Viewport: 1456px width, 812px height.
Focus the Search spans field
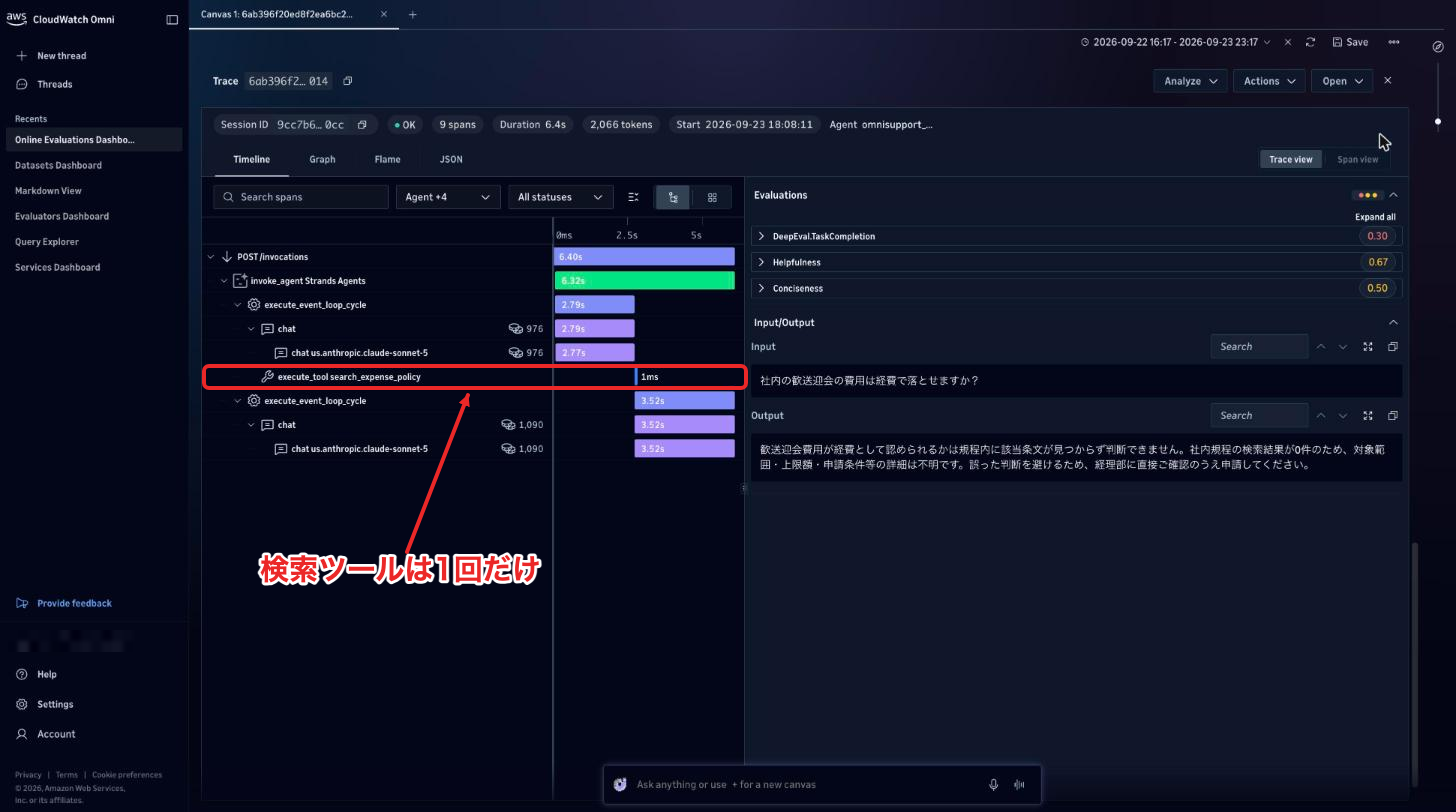[301, 197]
